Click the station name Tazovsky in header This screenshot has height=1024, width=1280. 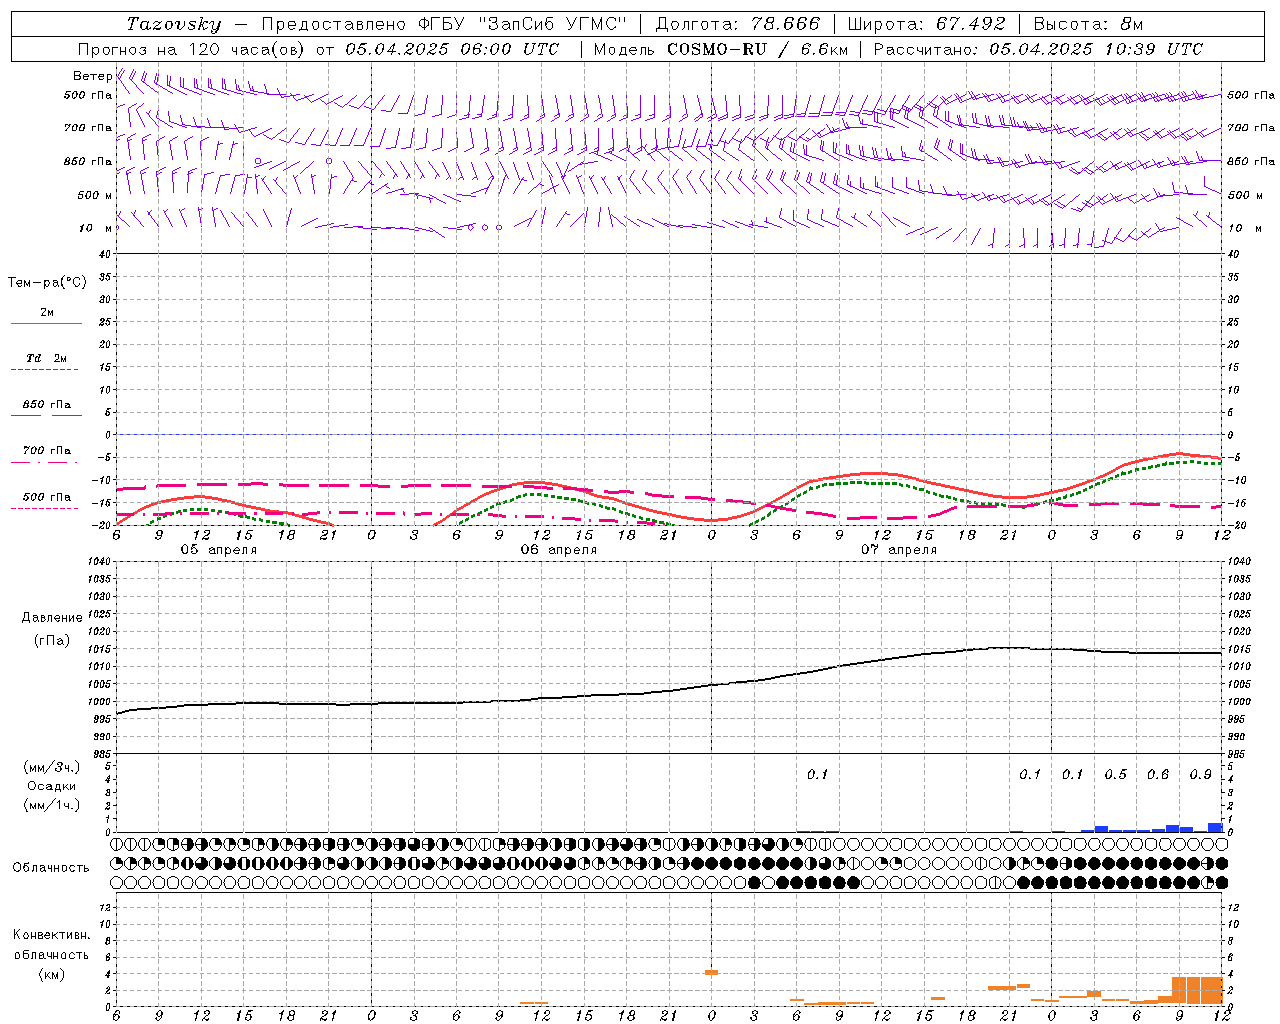coord(174,24)
